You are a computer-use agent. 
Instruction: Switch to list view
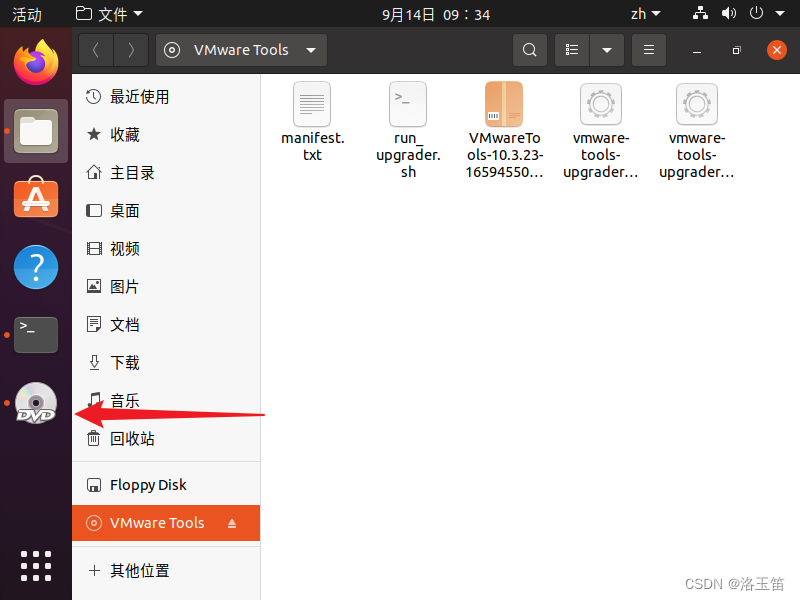click(572, 50)
